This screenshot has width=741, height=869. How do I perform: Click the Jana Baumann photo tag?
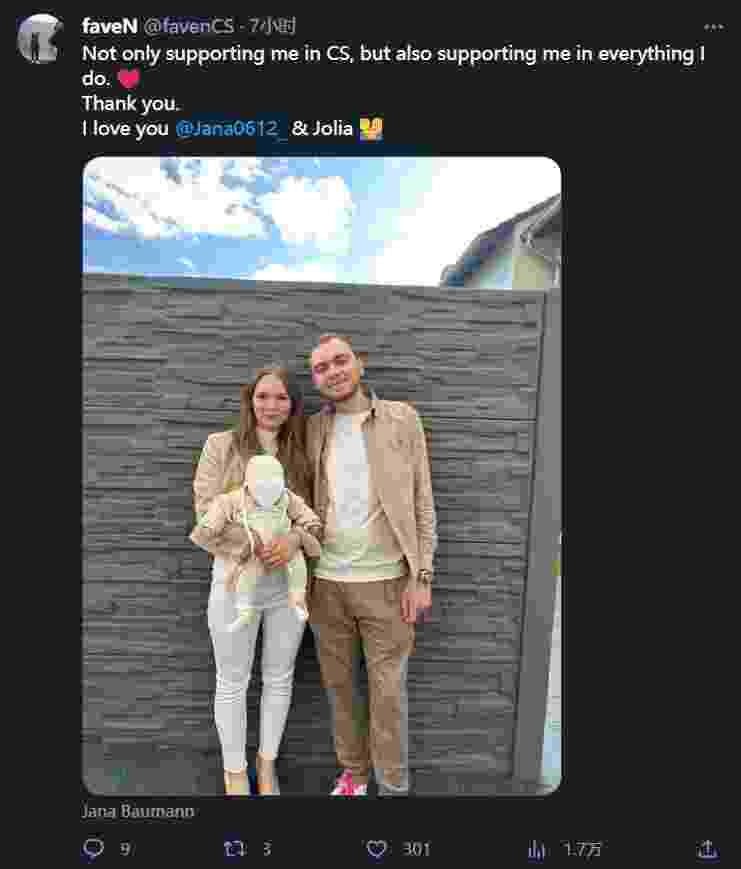[138, 811]
